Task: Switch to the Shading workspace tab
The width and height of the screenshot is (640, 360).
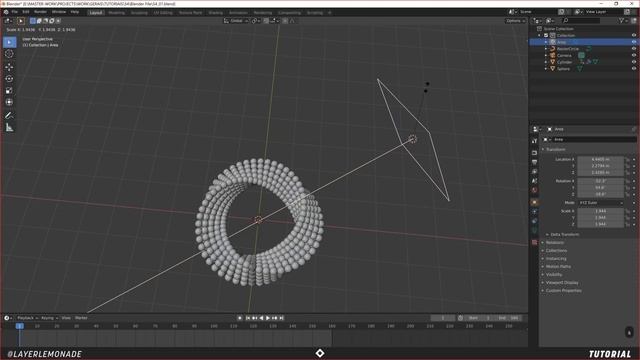Action: click(x=216, y=13)
